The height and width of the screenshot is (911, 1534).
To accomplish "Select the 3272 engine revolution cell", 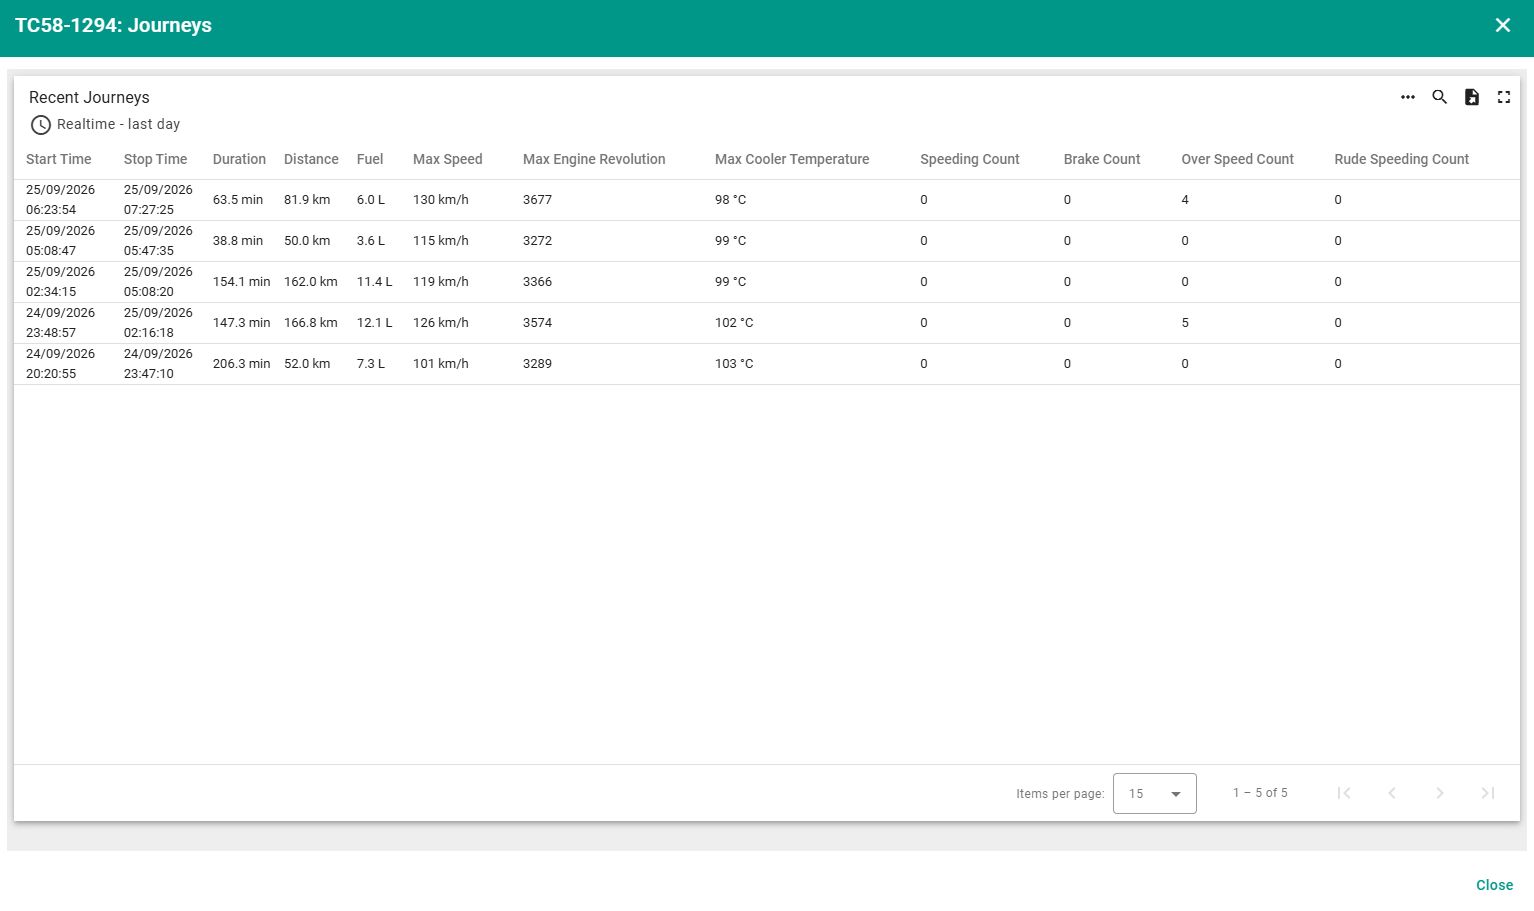I will [538, 241].
